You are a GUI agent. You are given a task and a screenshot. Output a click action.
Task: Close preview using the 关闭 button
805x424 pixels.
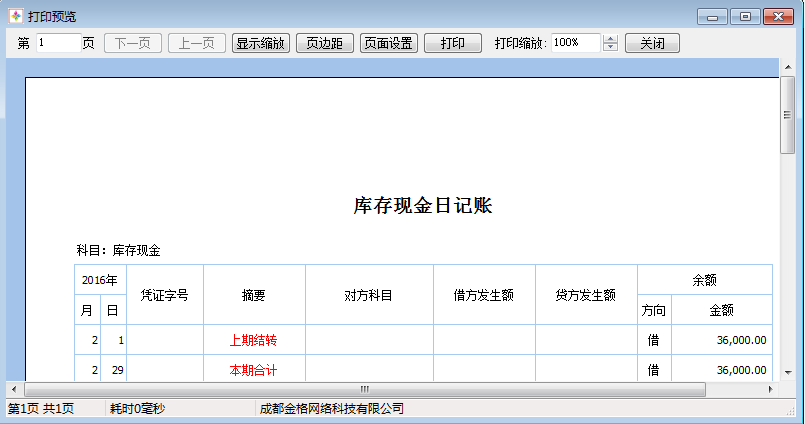(652, 43)
